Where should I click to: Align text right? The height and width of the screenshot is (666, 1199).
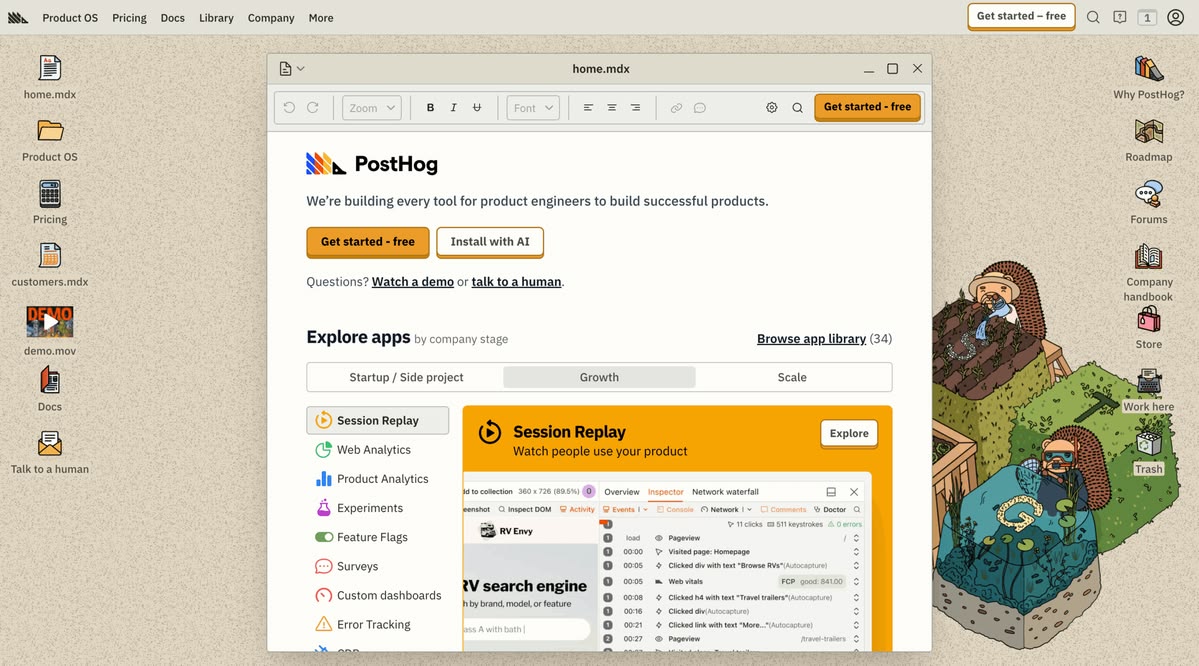coord(635,108)
